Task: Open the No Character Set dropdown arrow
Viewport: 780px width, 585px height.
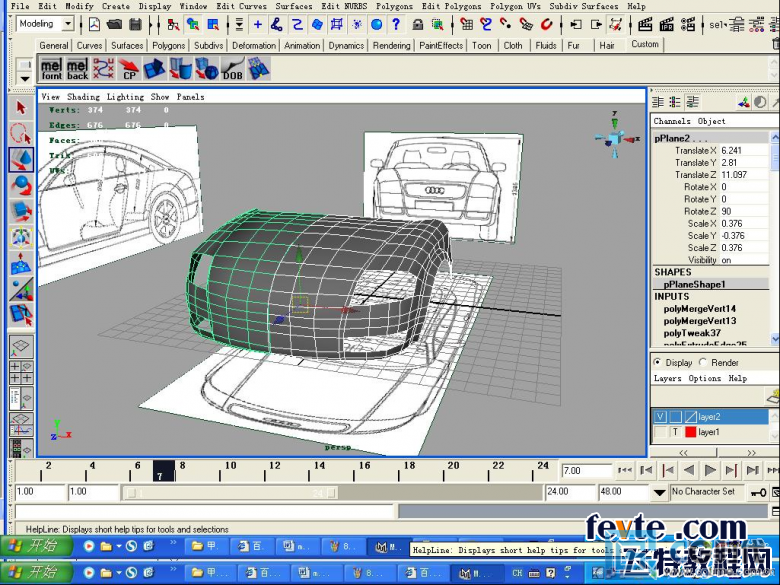Action: [x=660, y=492]
